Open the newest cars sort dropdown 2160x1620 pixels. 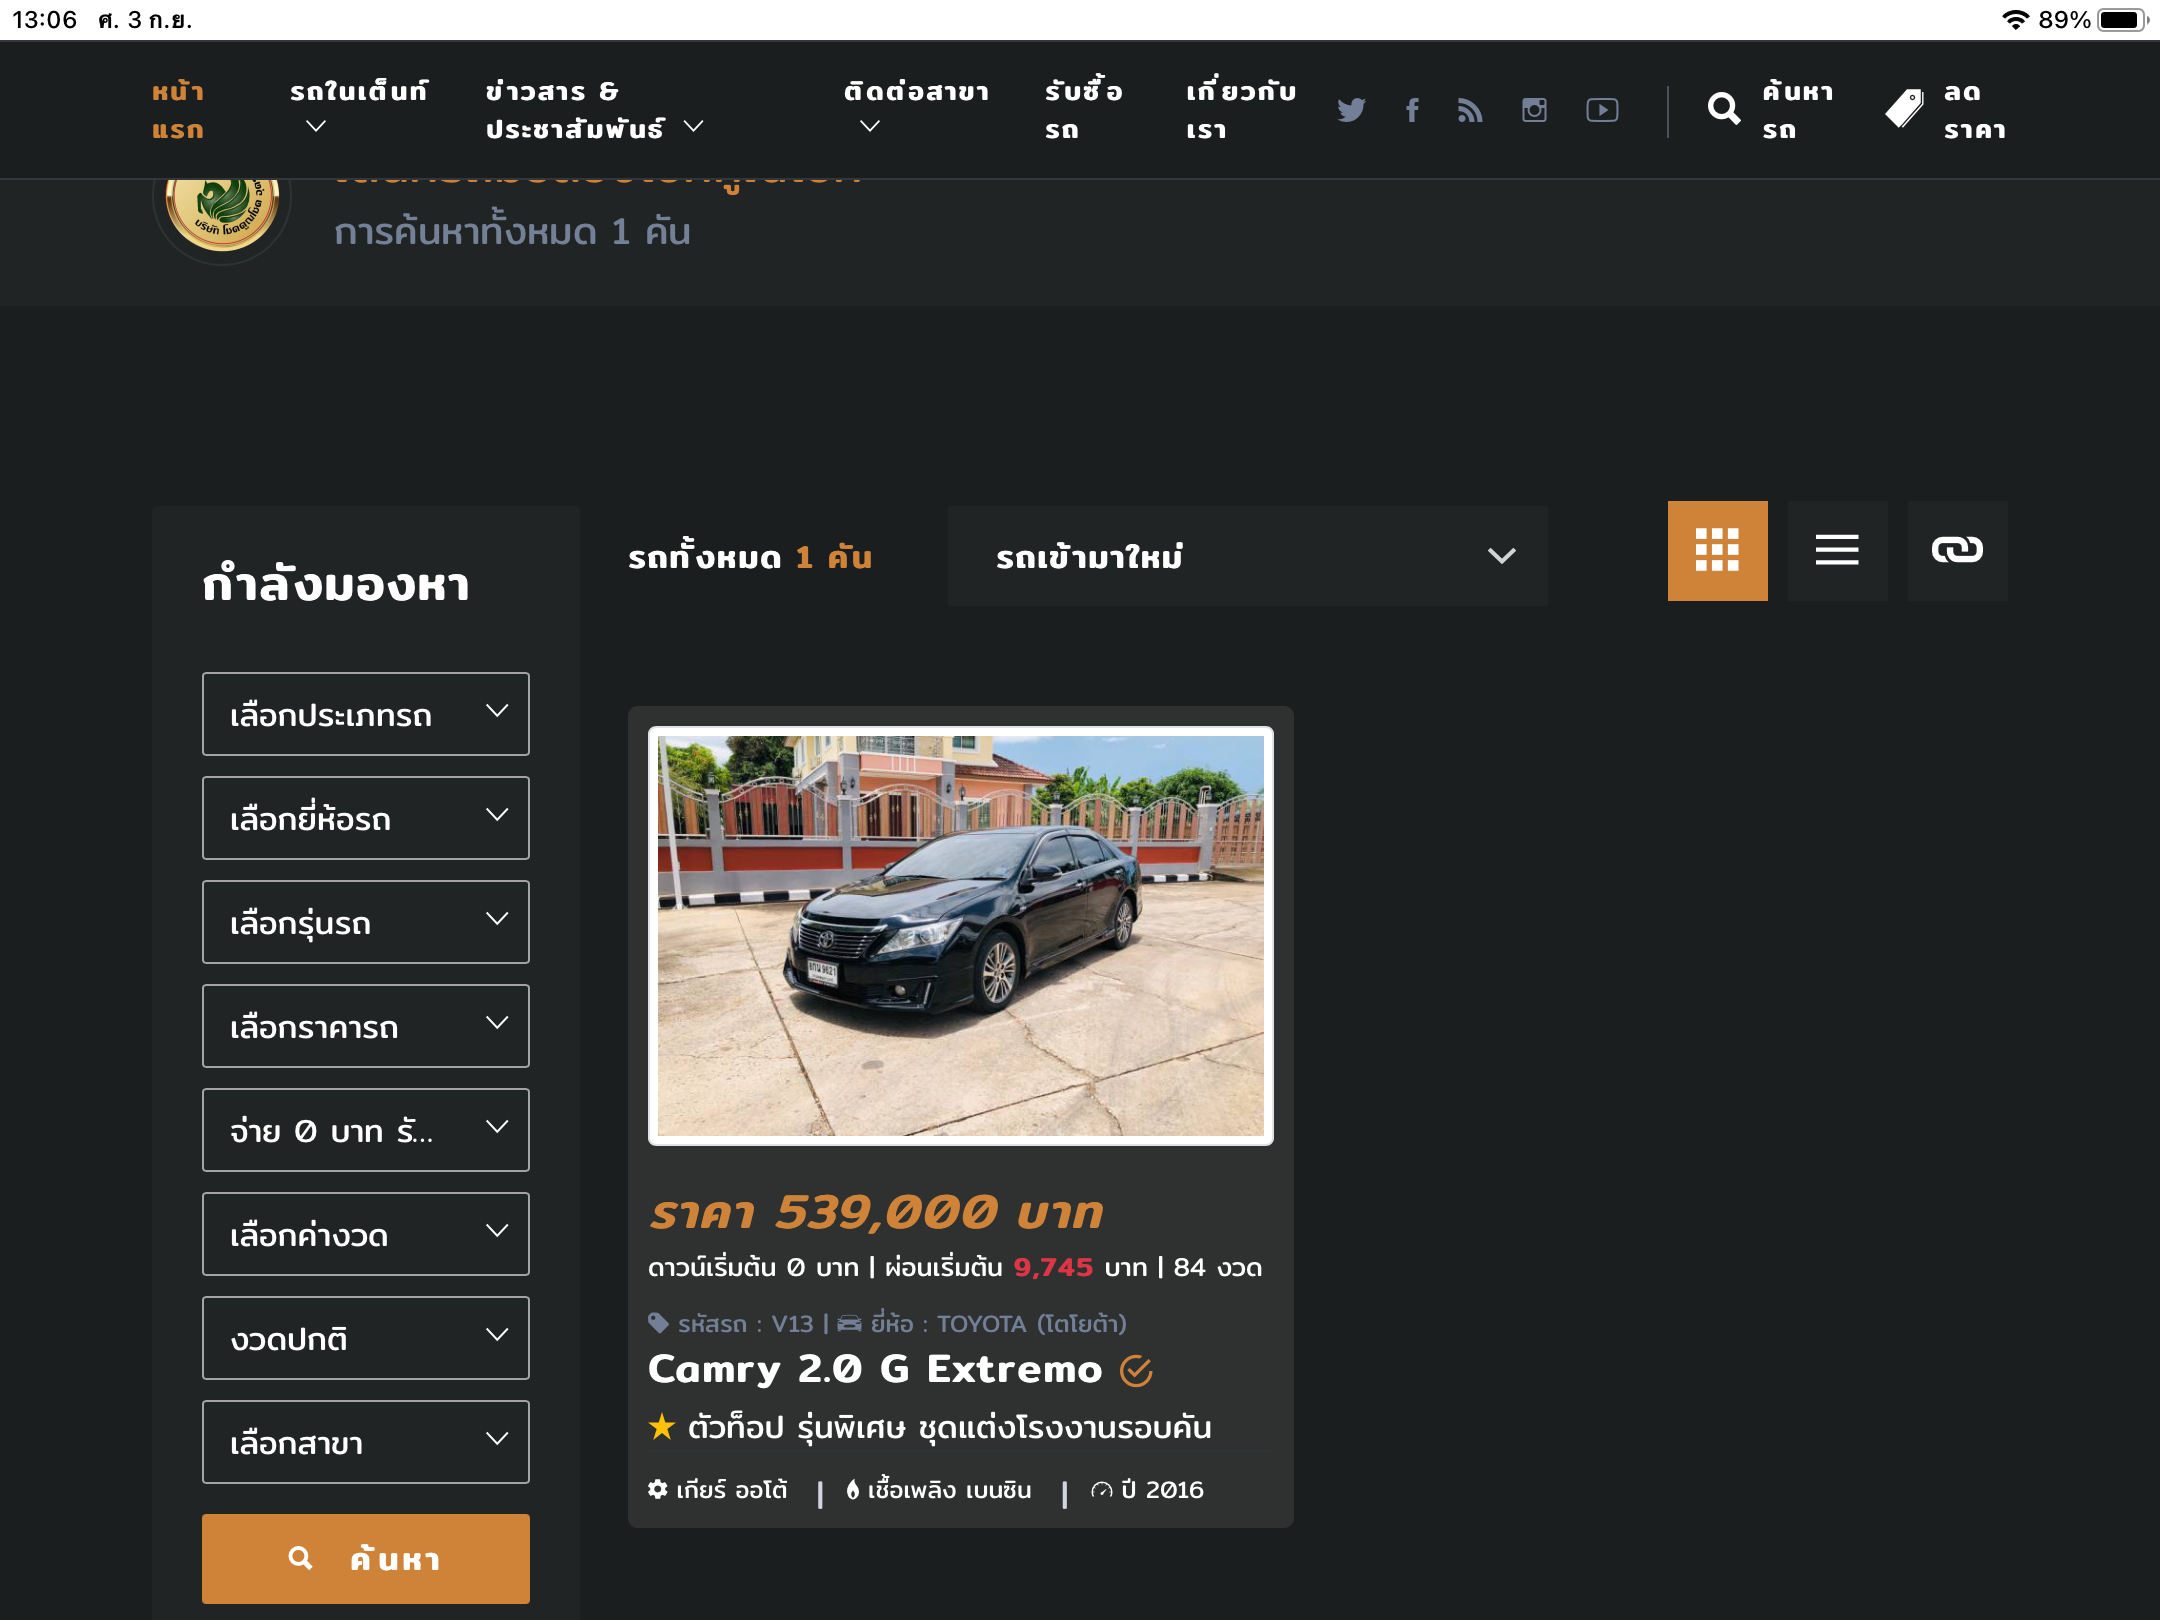1247,556
